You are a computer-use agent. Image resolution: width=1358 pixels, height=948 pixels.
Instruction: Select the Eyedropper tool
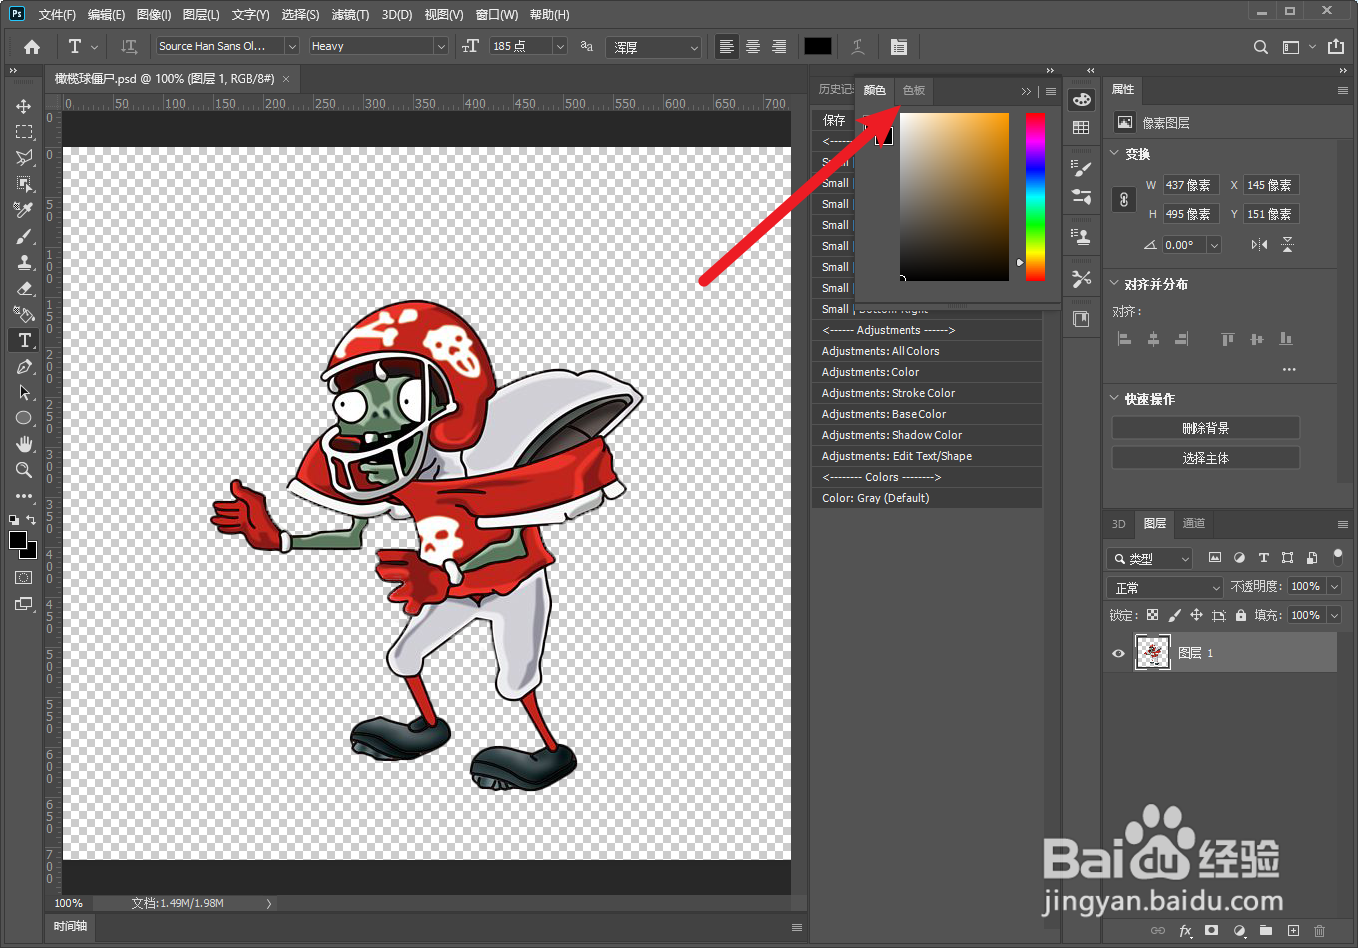click(24, 210)
